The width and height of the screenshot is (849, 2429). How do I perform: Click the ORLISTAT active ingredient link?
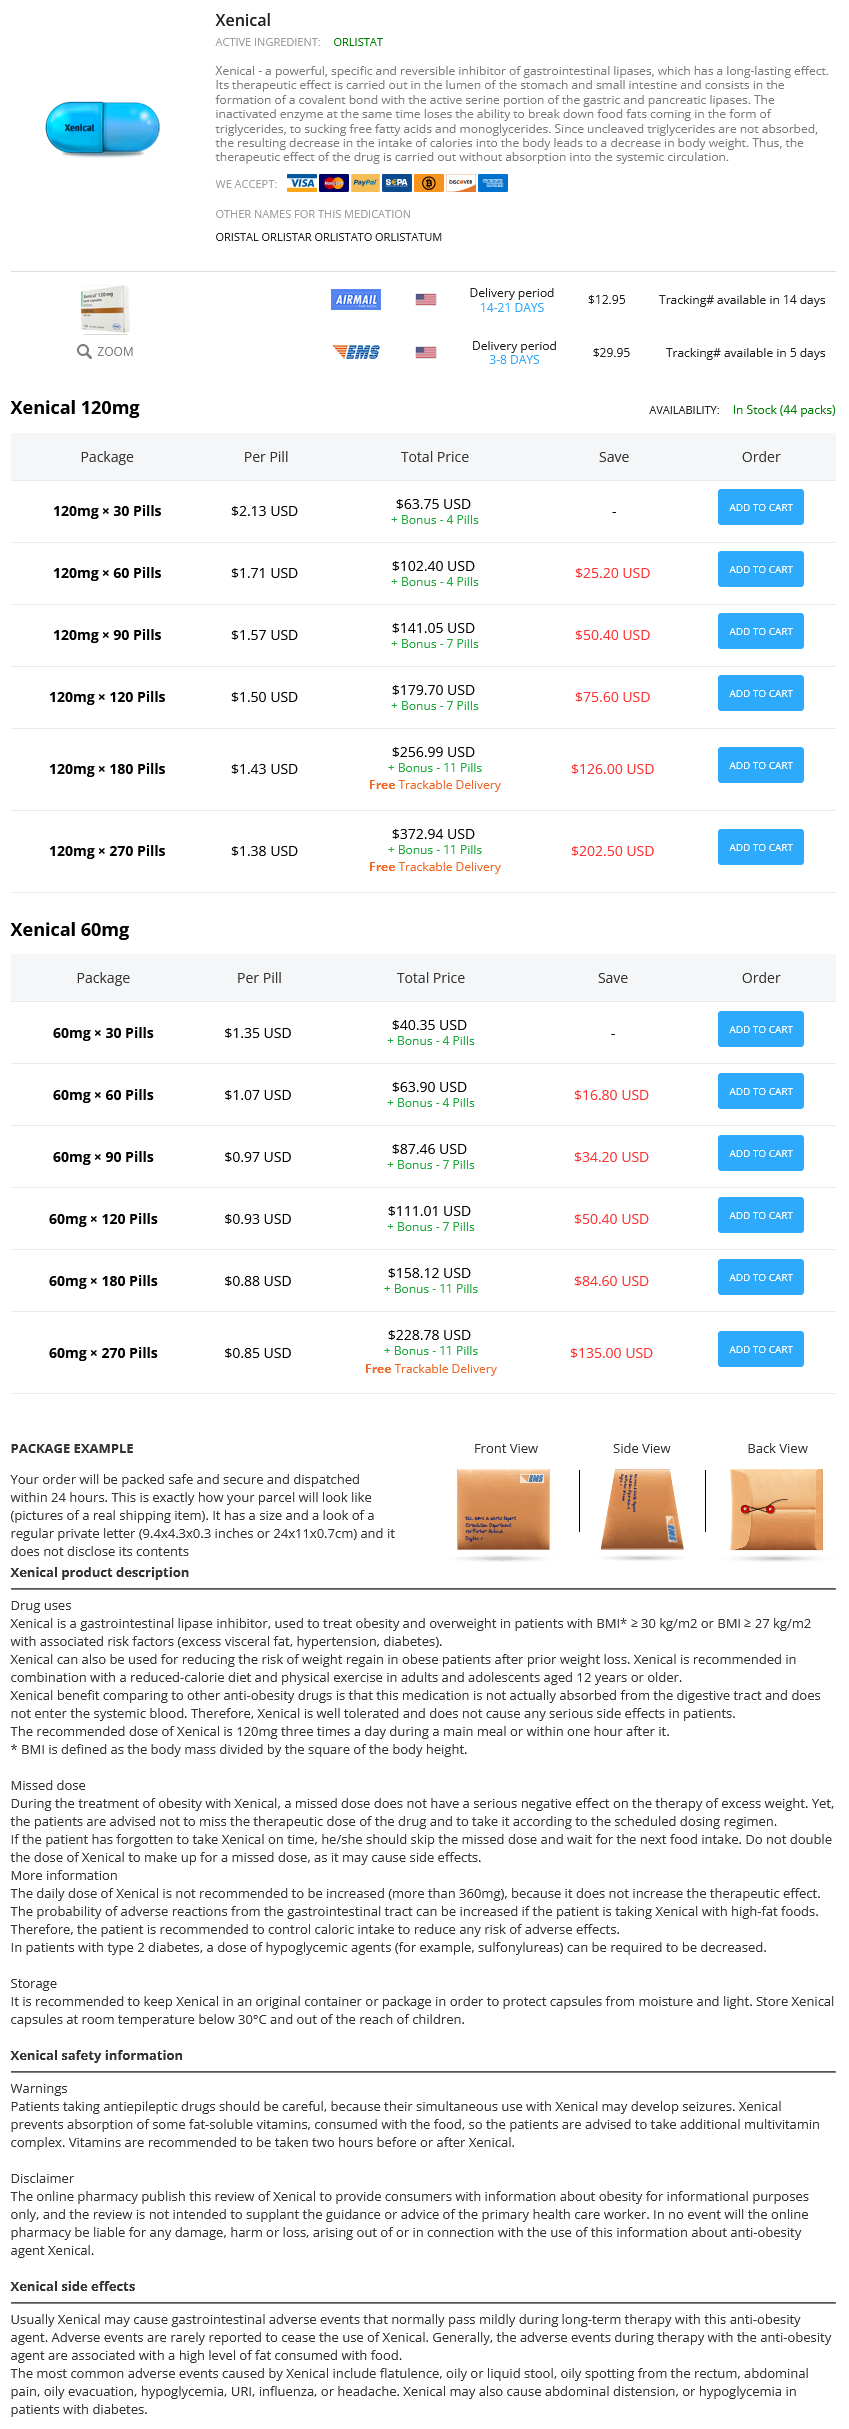click(358, 42)
